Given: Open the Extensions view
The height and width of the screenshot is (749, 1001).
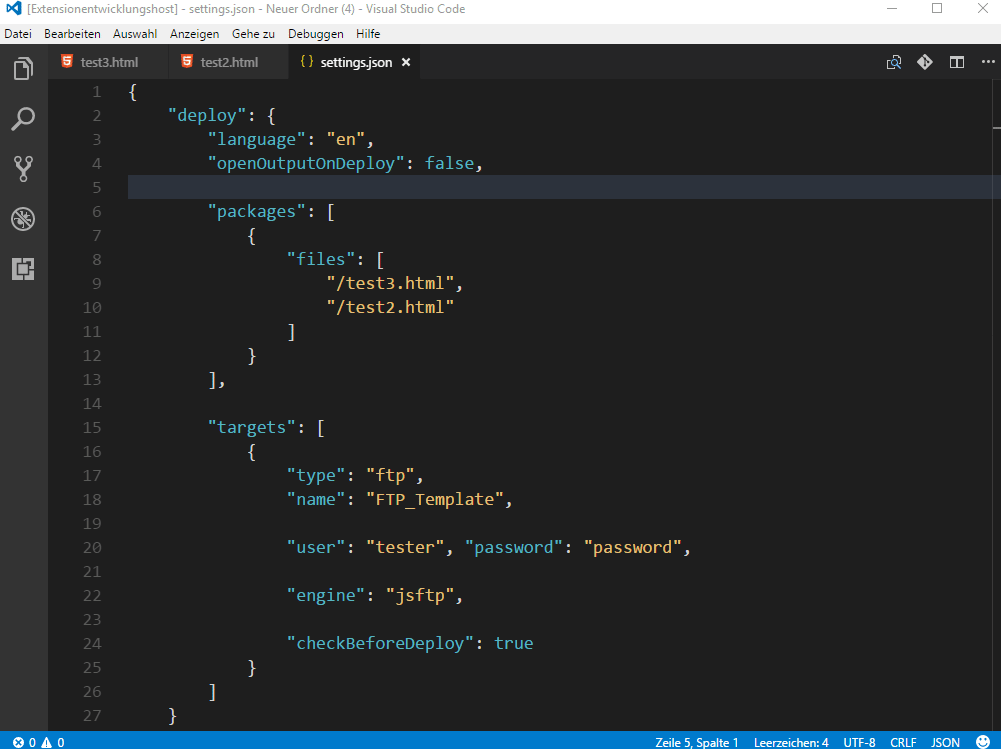Looking at the screenshot, I should [22, 269].
